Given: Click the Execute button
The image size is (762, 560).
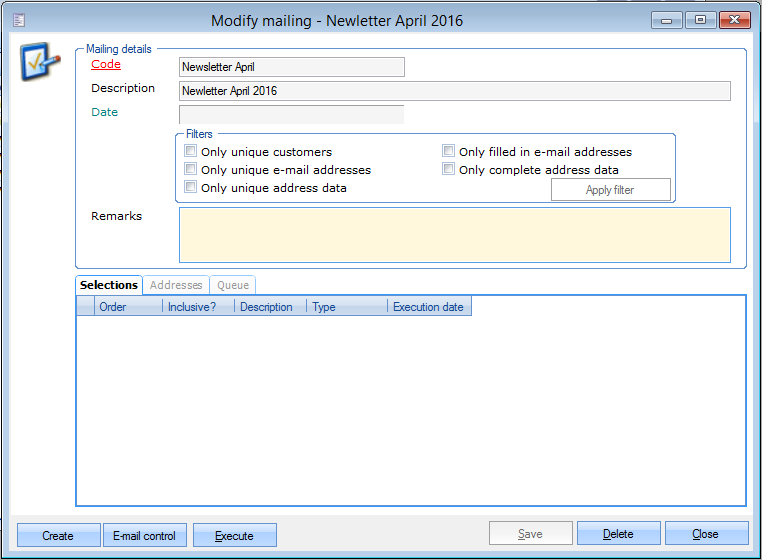Looking at the screenshot, I should (234, 535).
